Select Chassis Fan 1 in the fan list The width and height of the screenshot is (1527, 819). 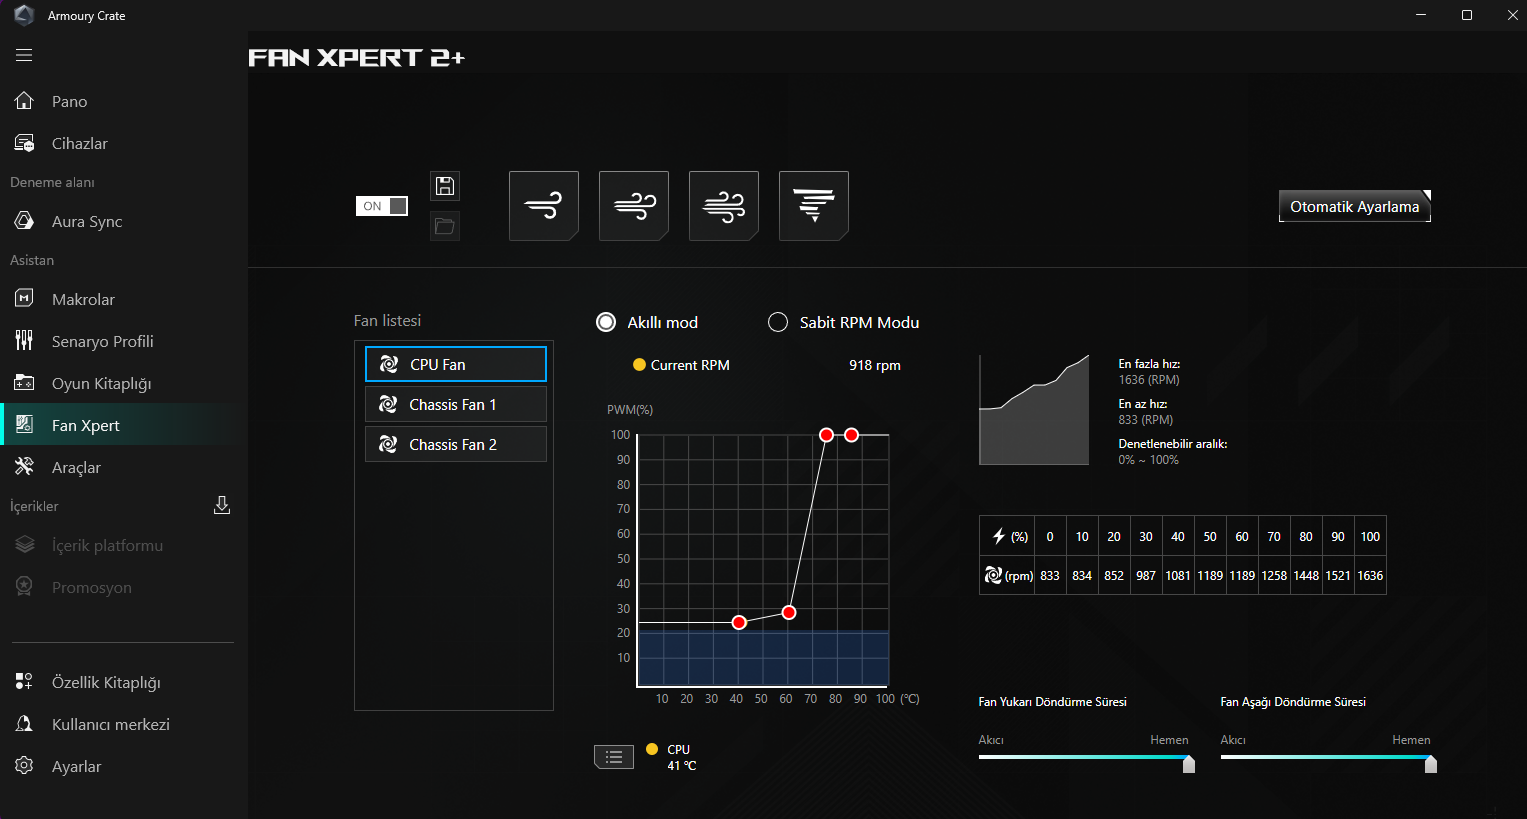456,404
